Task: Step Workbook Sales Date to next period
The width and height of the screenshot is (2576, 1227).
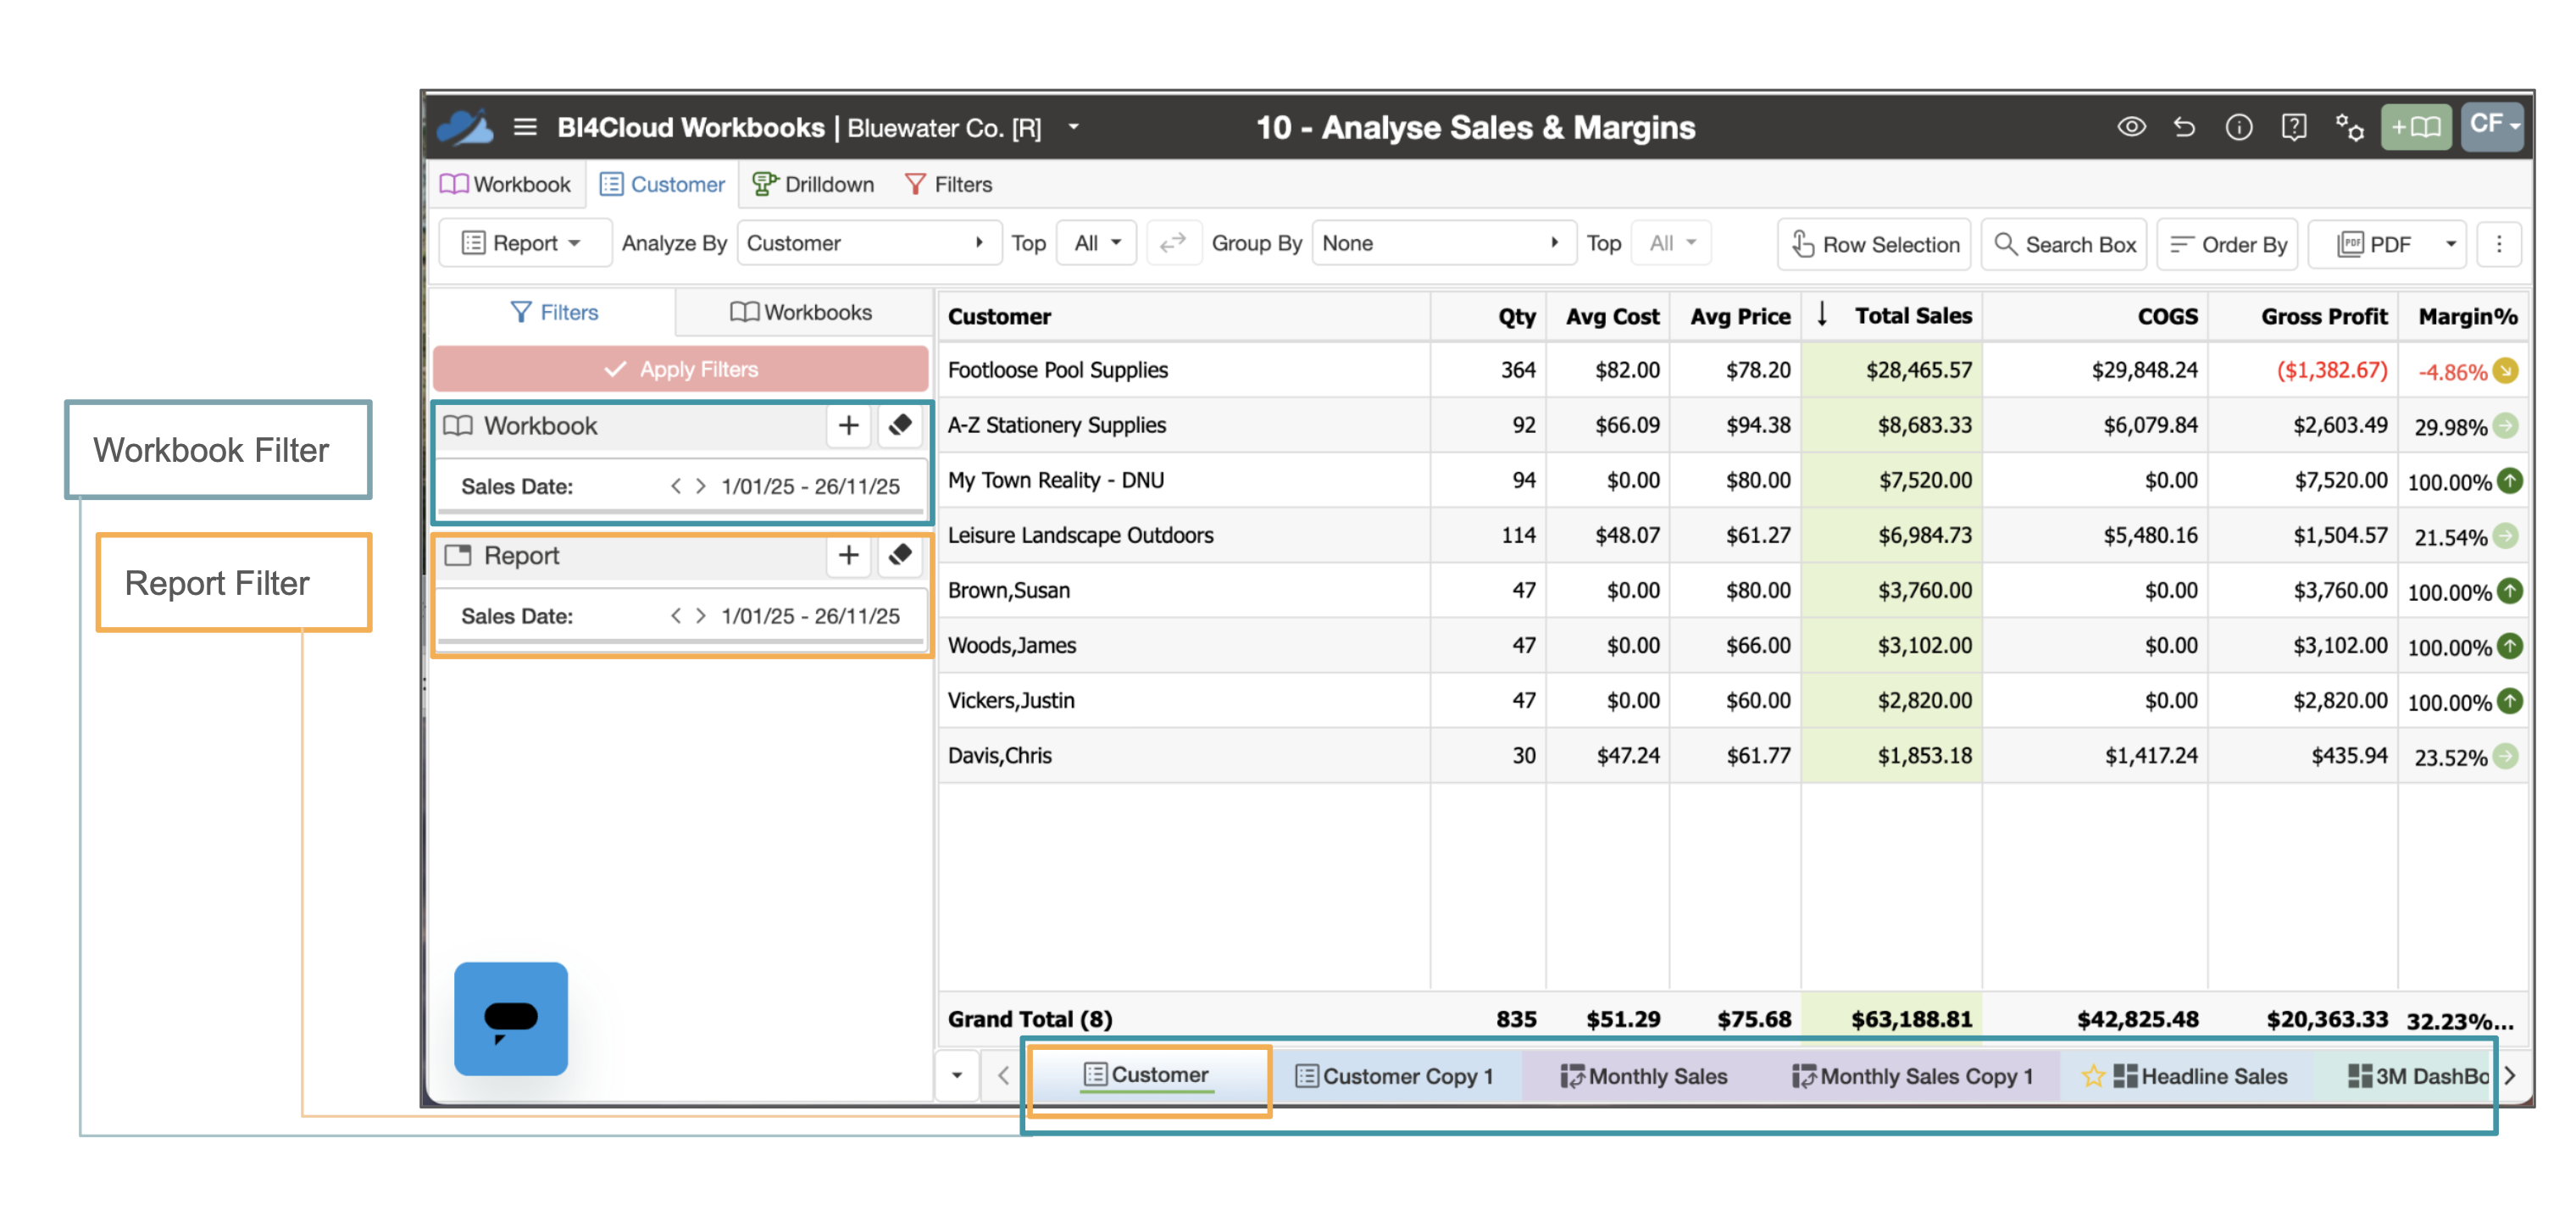Action: coord(701,486)
